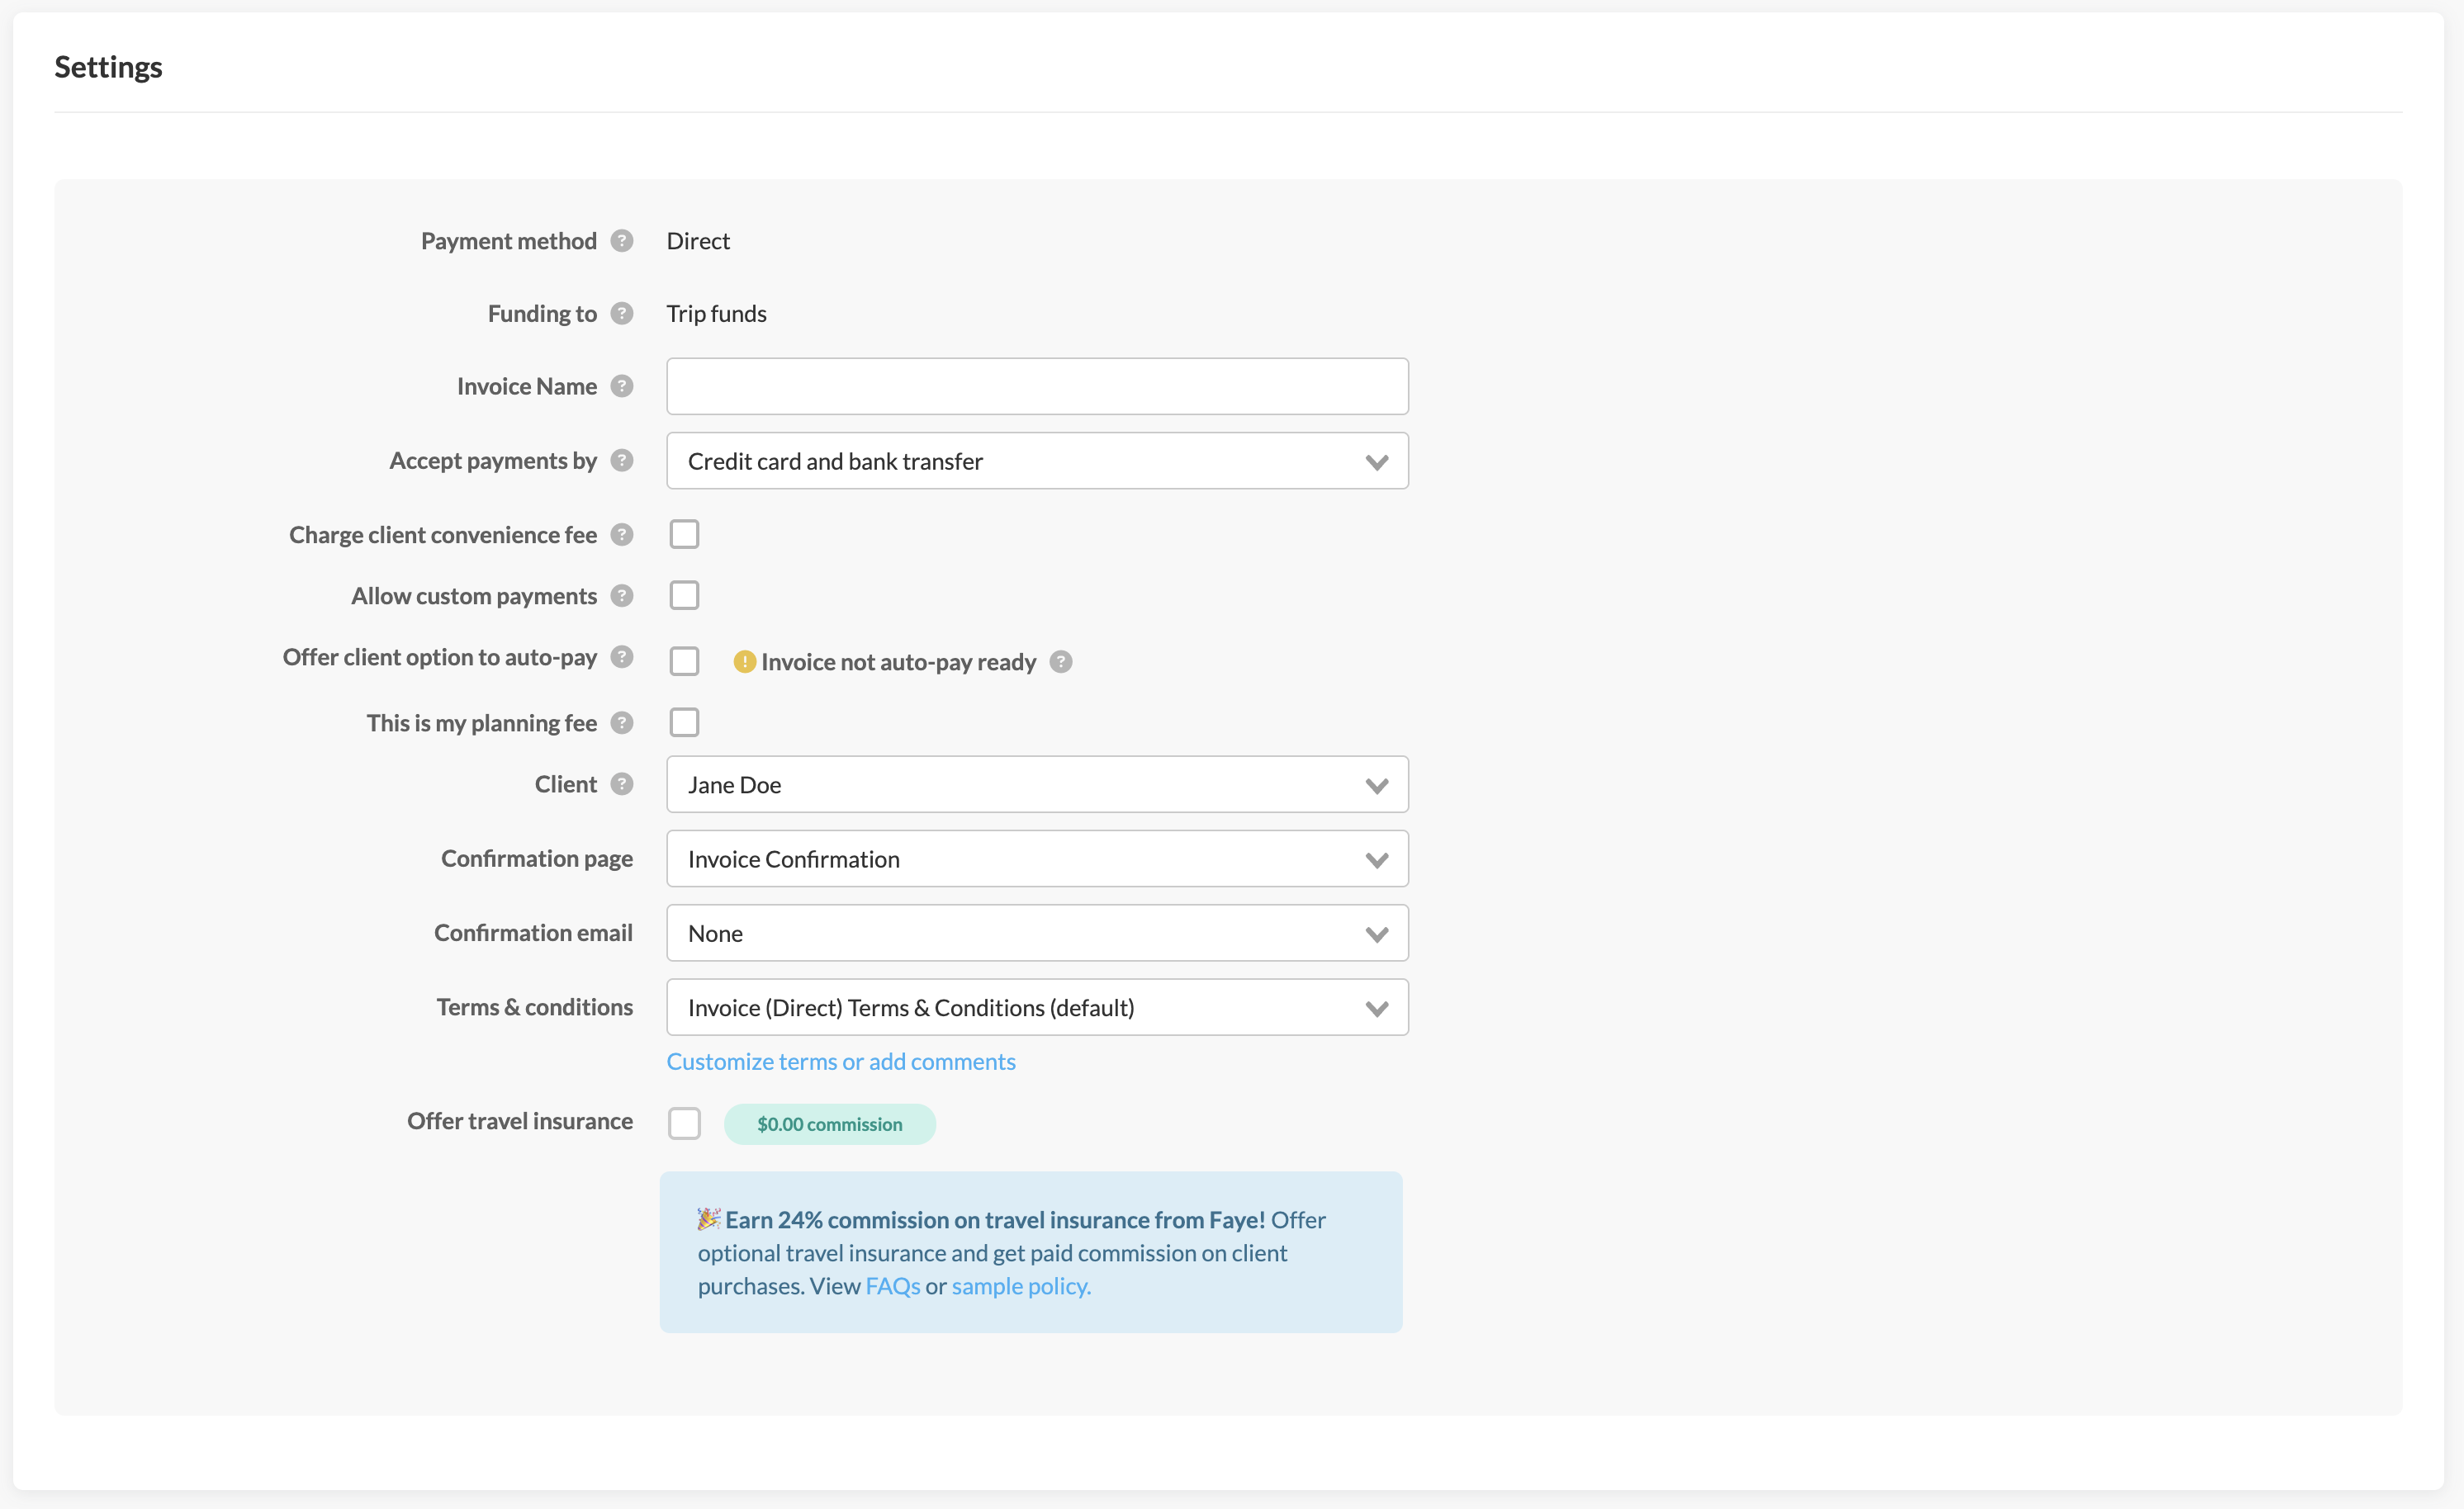The width and height of the screenshot is (2464, 1509).
Task: Click help icon beside Funding to
Action: (x=622, y=314)
